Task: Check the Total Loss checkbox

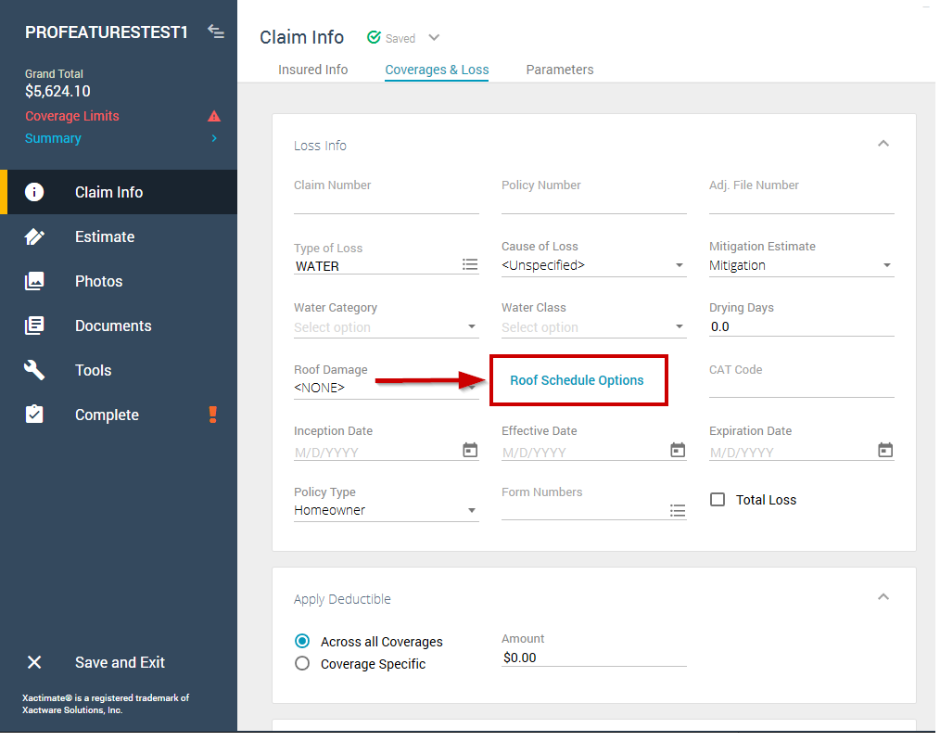Action: (x=717, y=500)
